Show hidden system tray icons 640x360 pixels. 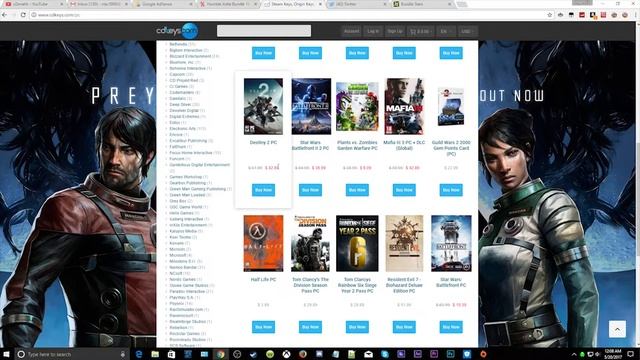coord(574,354)
